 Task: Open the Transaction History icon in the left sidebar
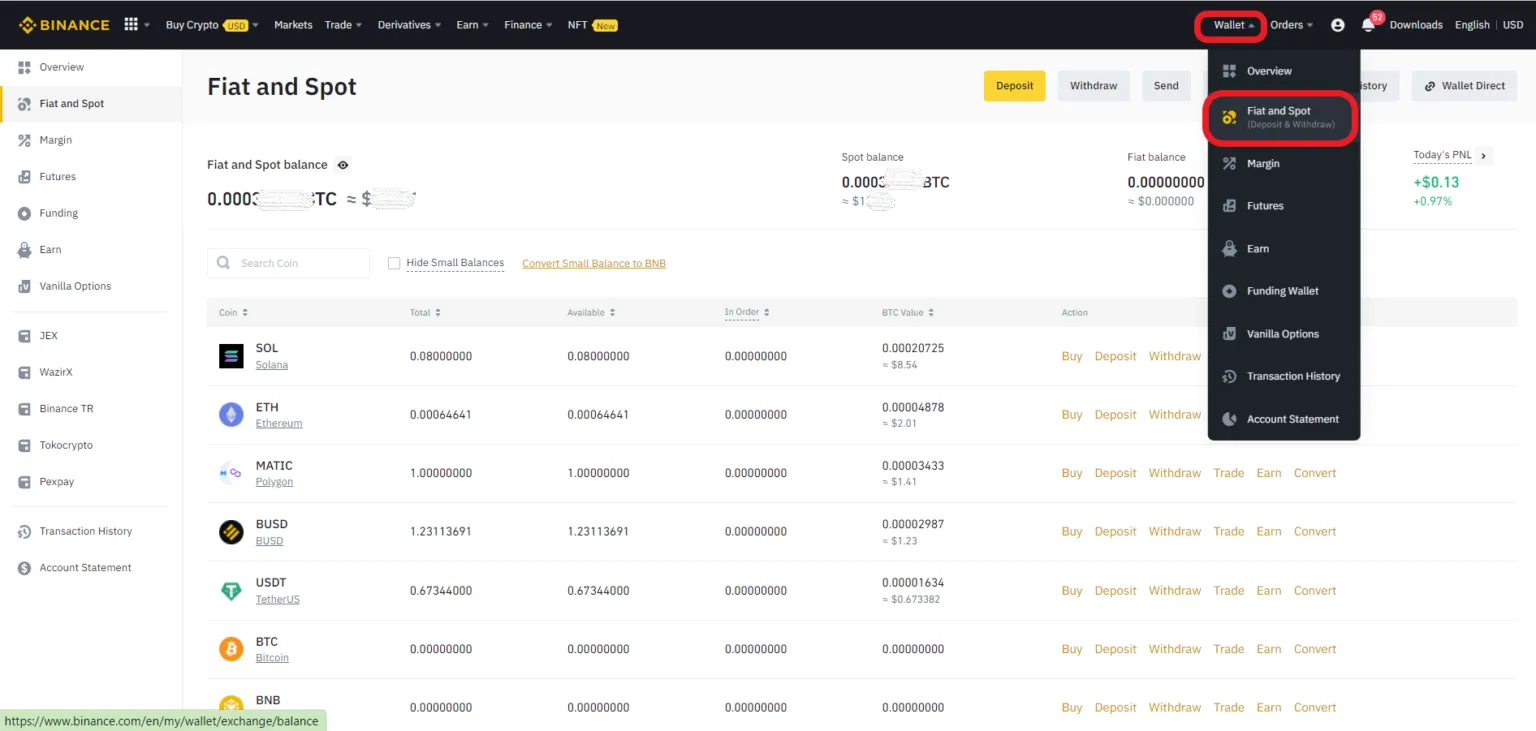point(25,532)
